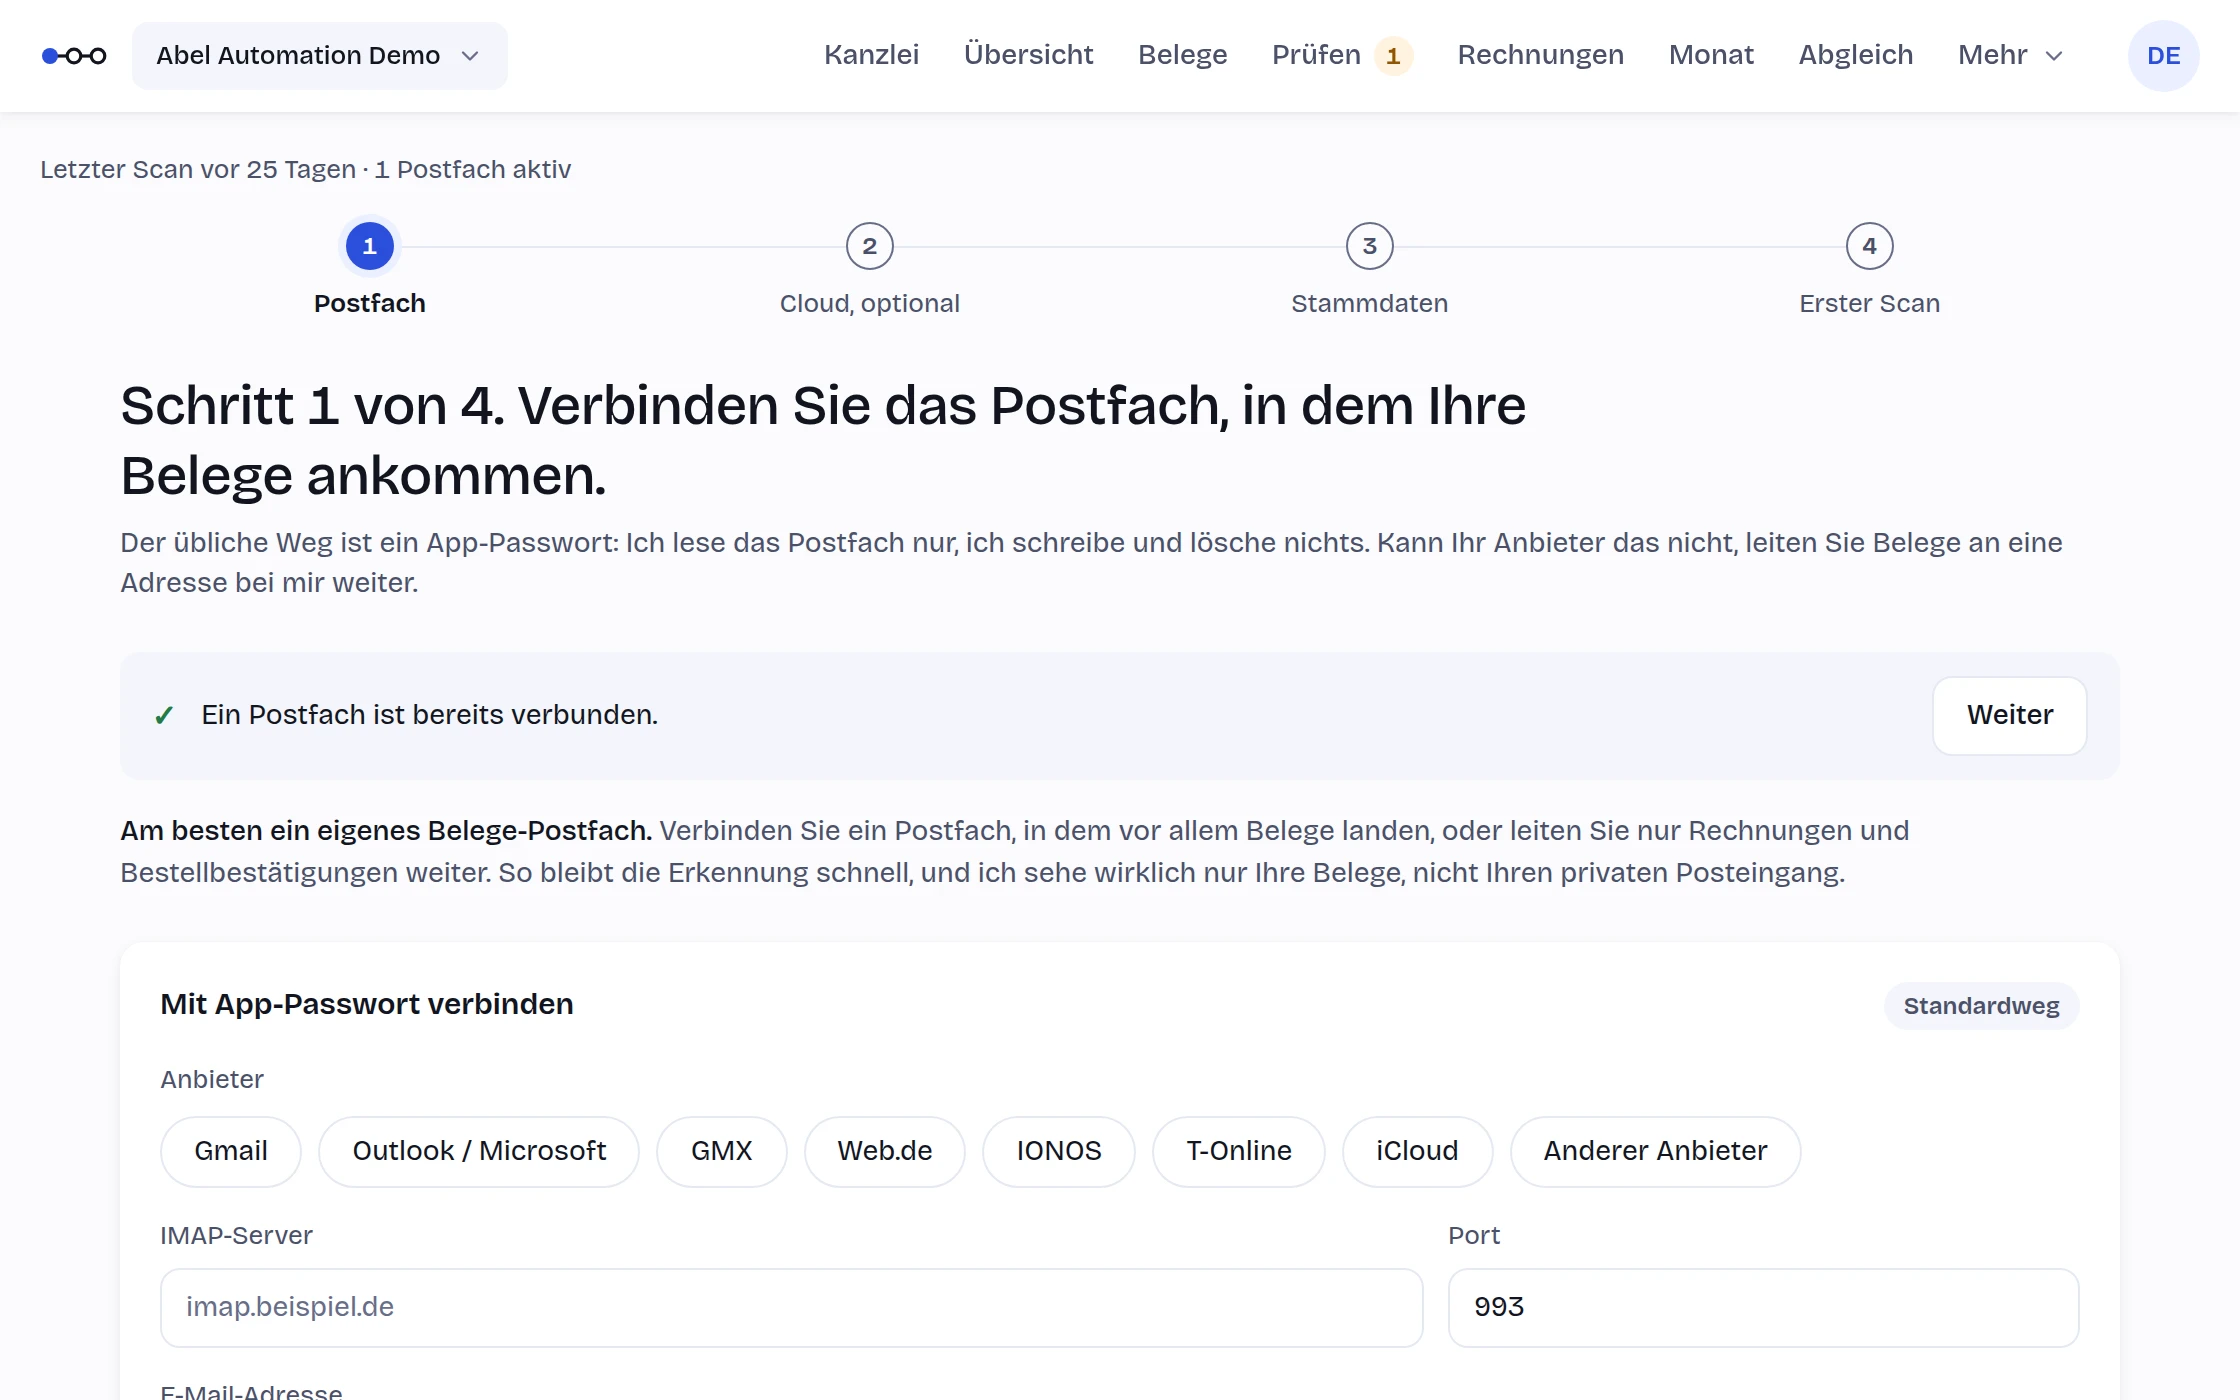This screenshot has height=1400, width=2240.
Task: Go to Abgleich
Action: pyautogui.click(x=1855, y=55)
